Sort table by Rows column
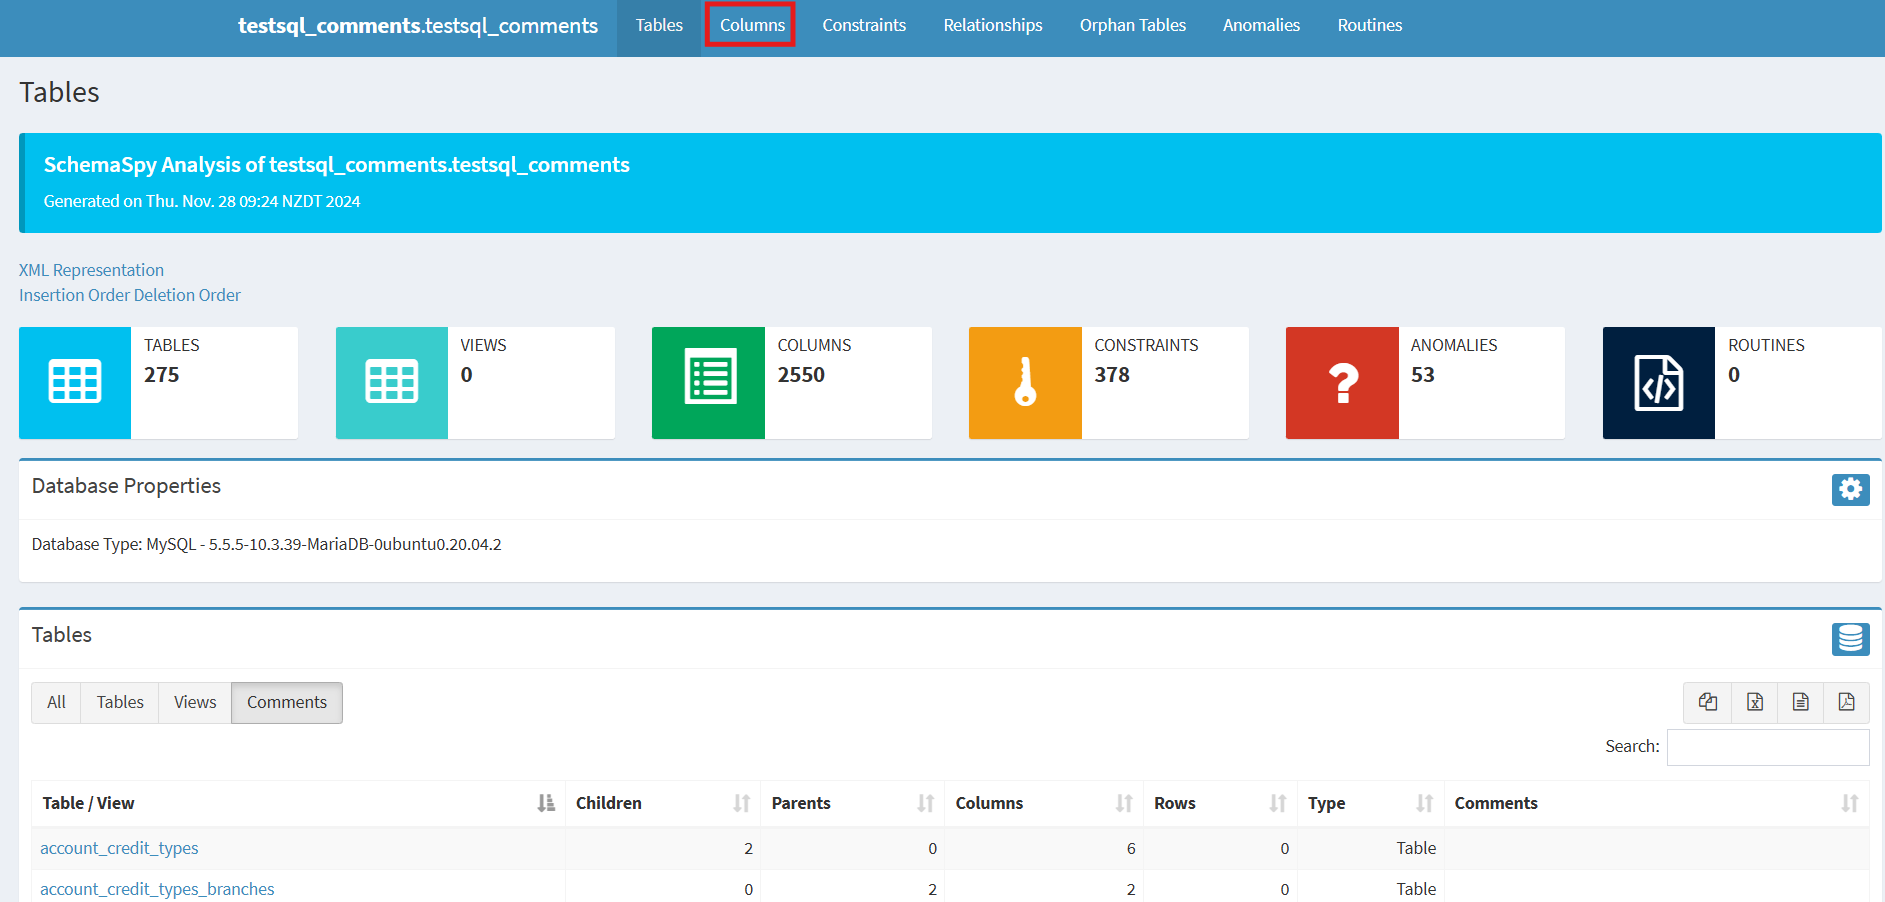The image size is (1885, 902). 1219,803
